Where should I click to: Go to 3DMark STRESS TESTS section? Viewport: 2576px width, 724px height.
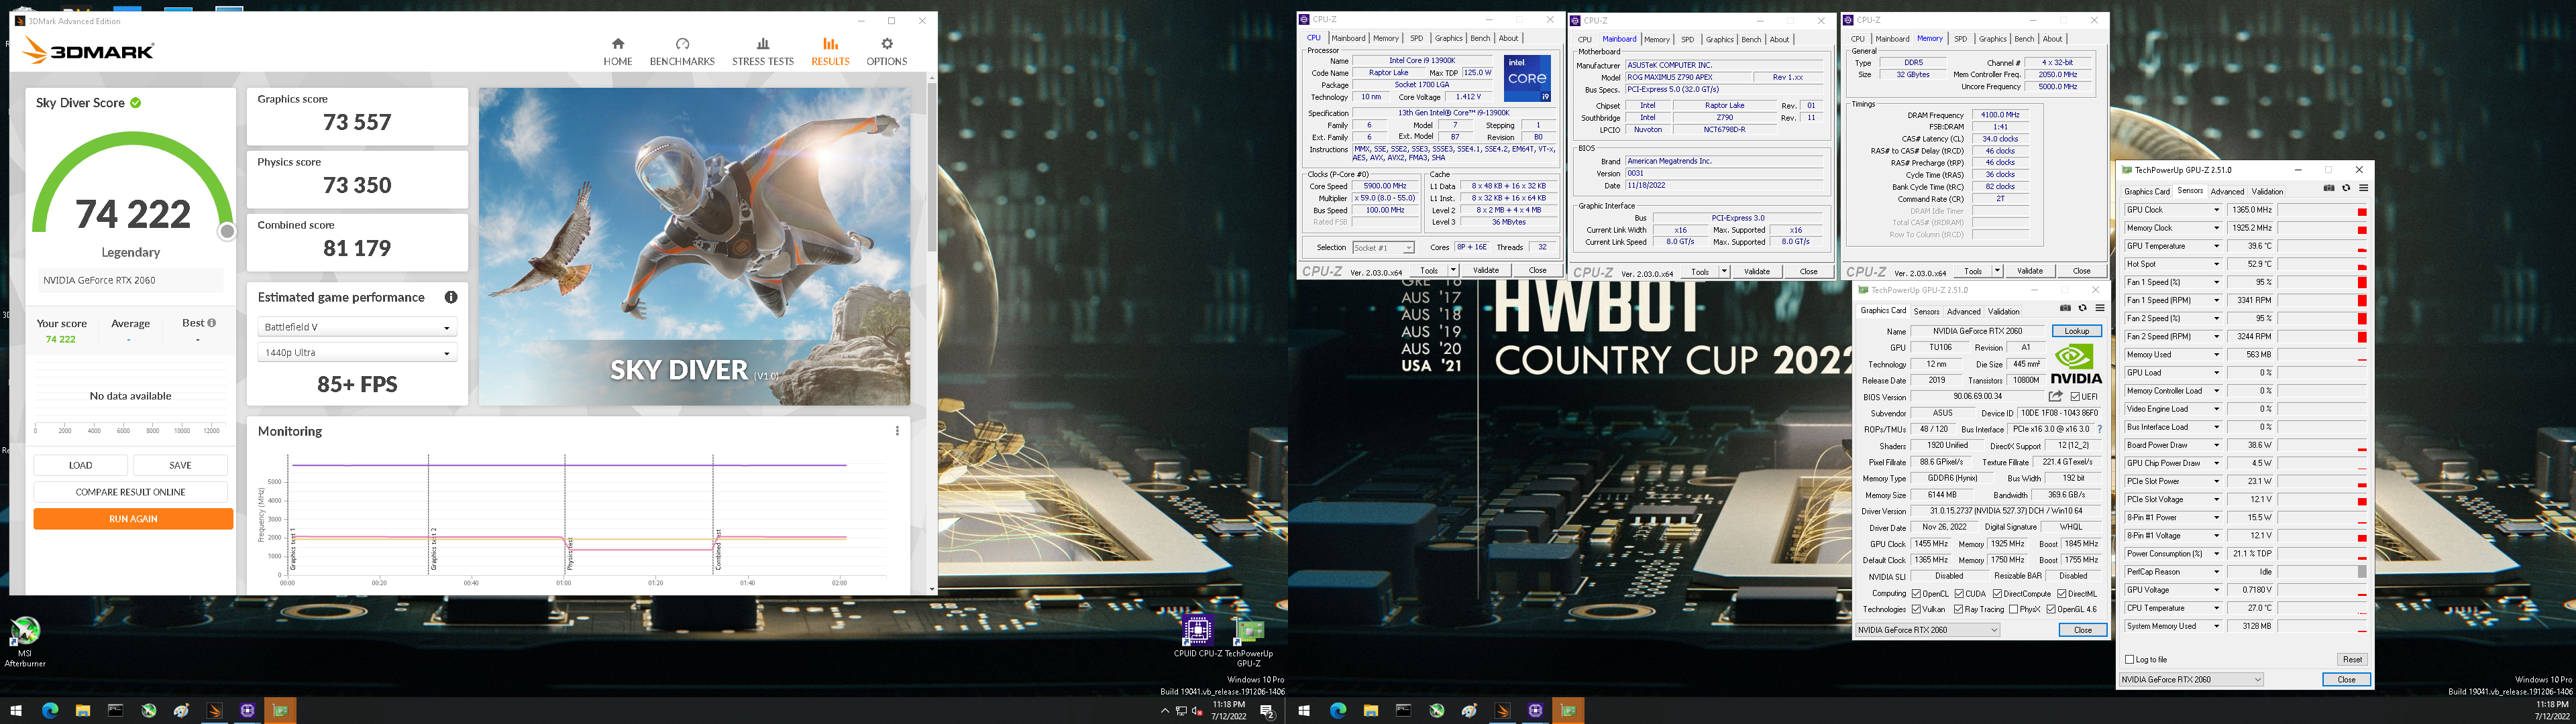click(x=763, y=52)
